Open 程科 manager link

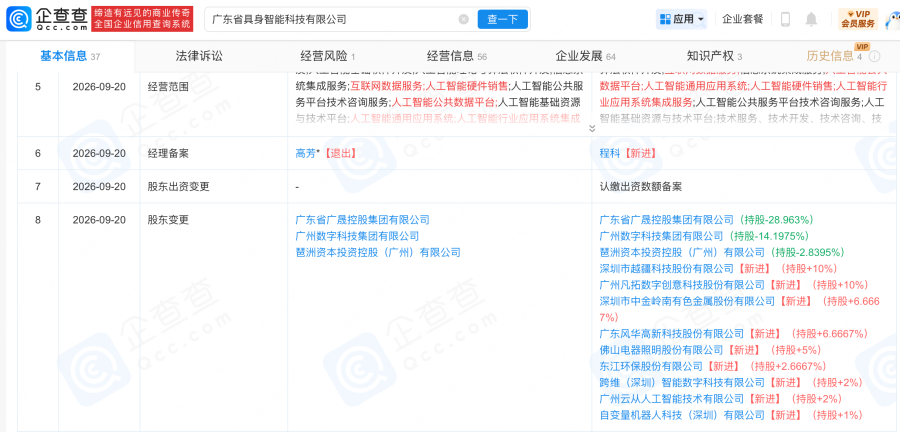pos(610,153)
